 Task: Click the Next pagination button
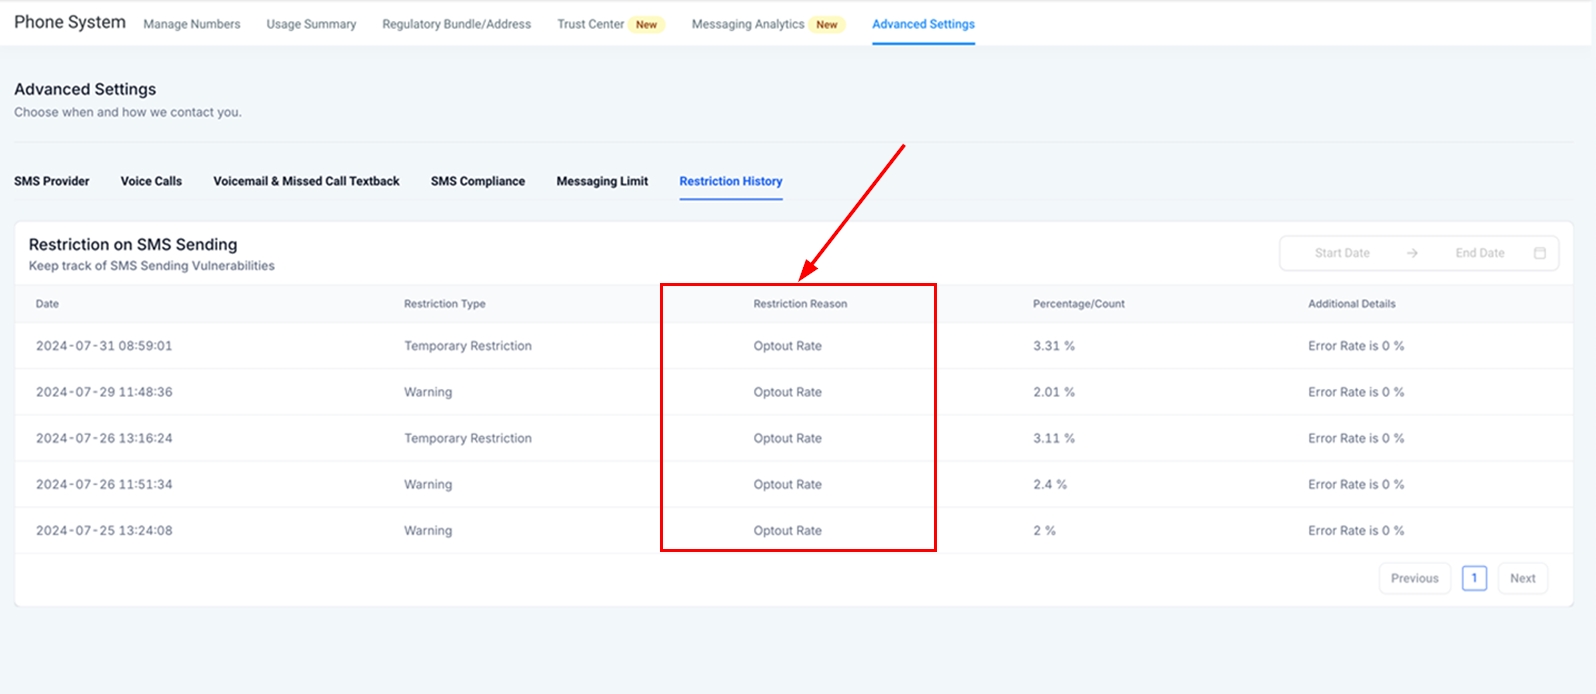click(x=1522, y=578)
